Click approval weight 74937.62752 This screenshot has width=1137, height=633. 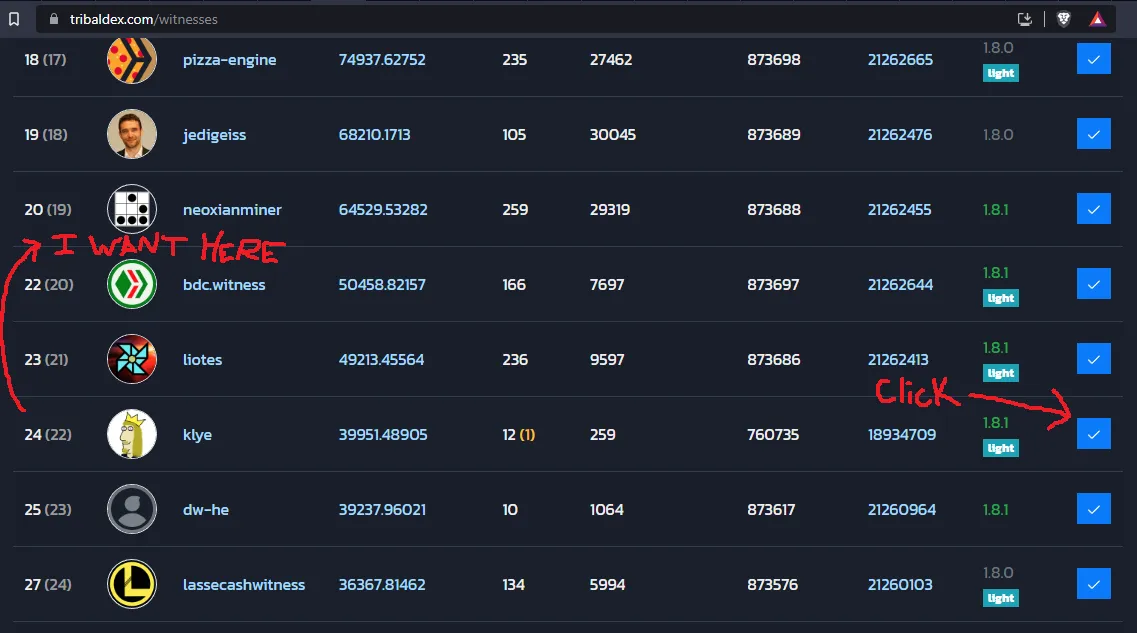(382, 59)
